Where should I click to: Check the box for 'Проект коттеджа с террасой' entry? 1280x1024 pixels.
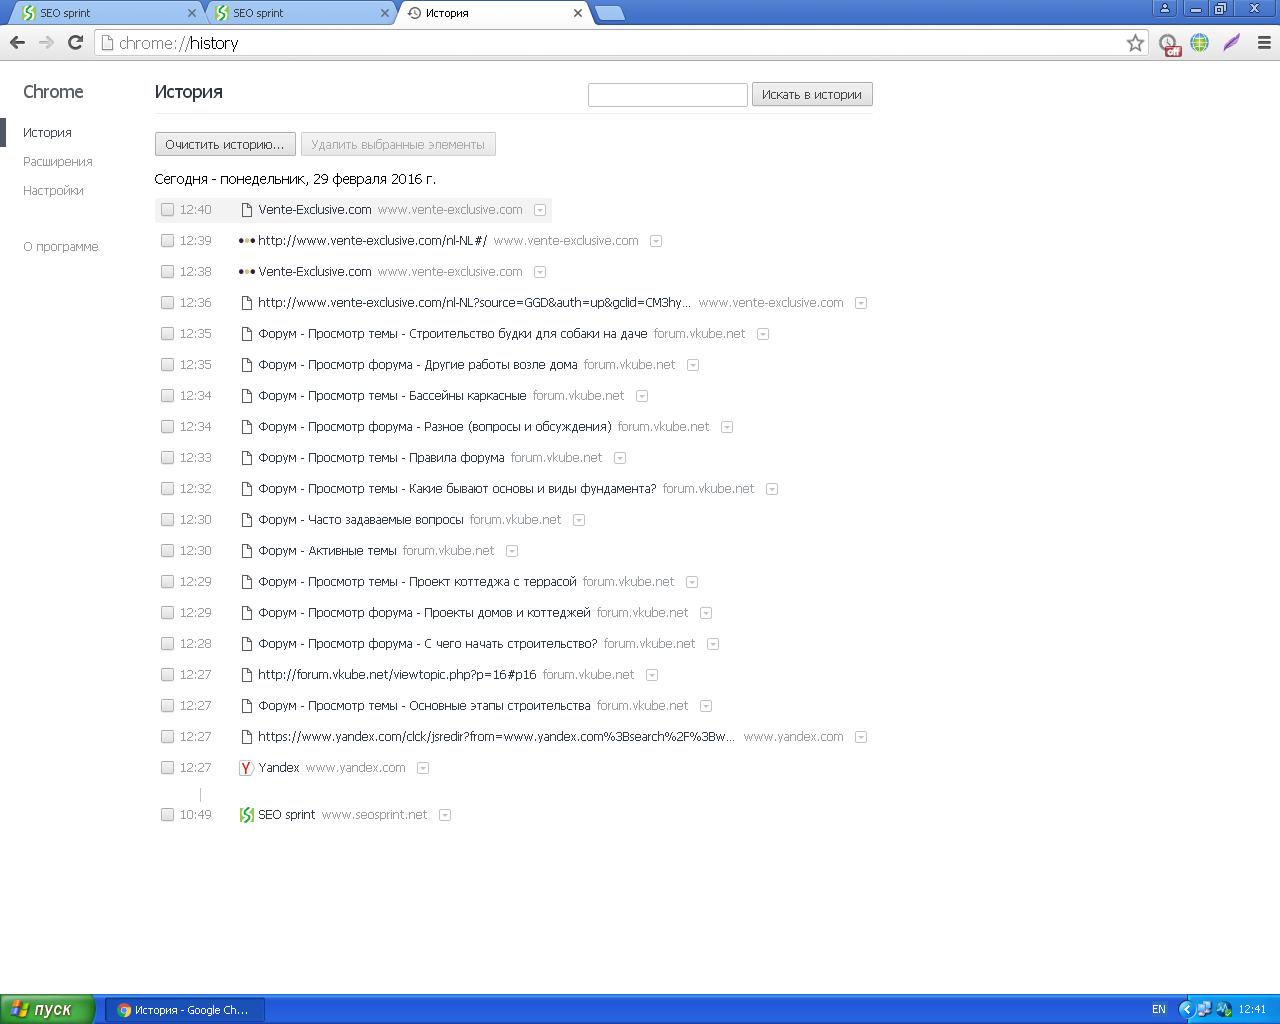[167, 582]
